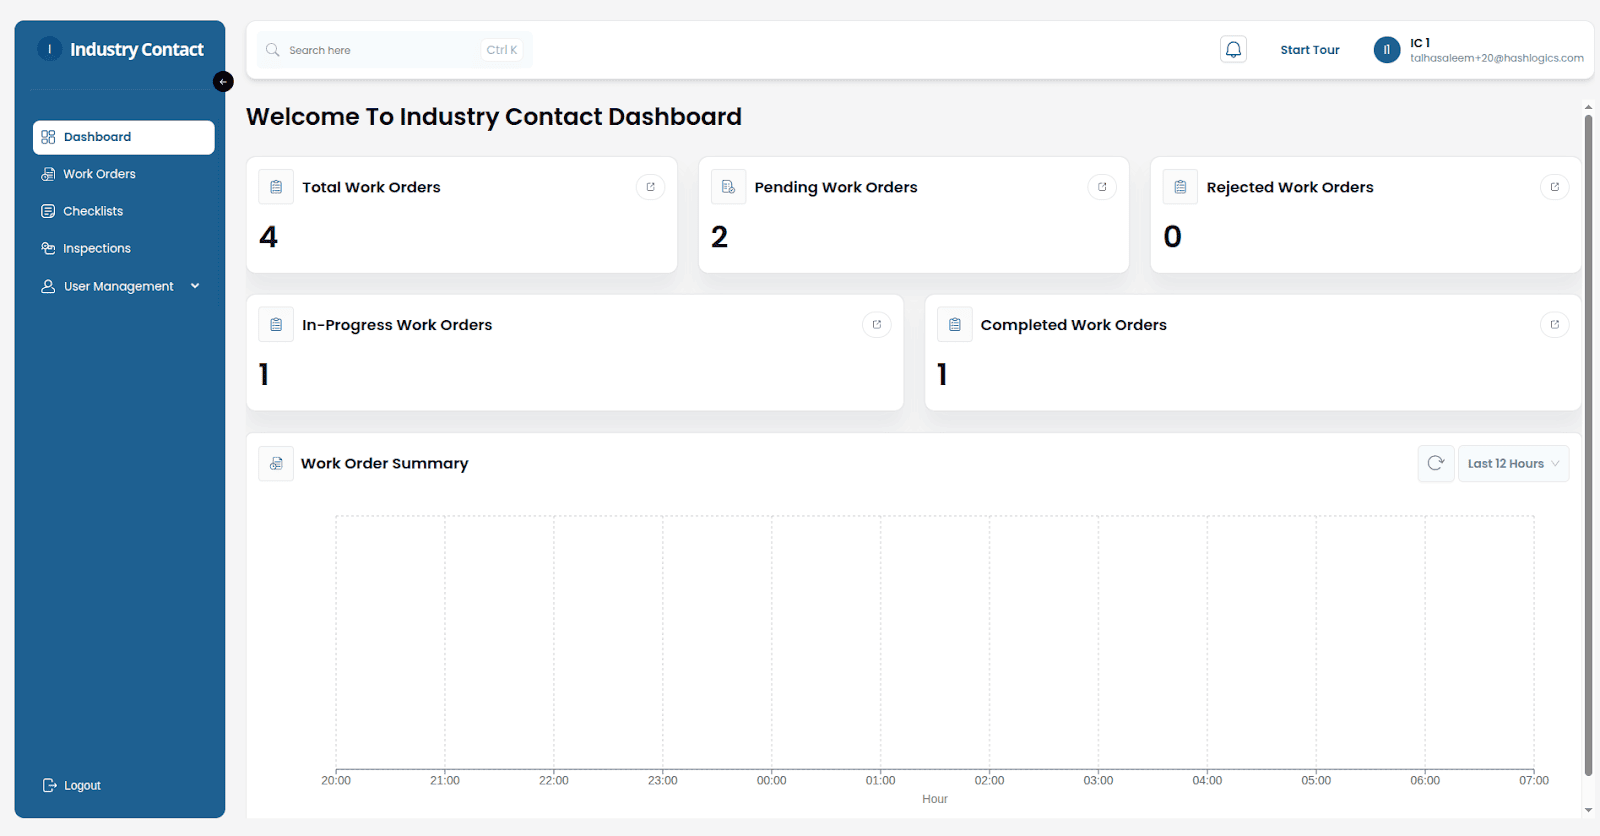Click the Start Tour button
The image size is (1600, 836).
click(1310, 50)
